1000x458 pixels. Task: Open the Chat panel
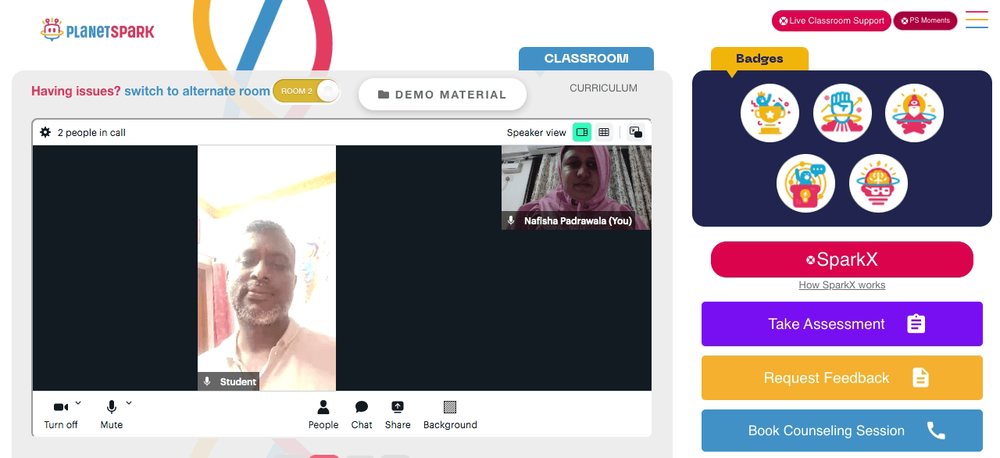362,415
